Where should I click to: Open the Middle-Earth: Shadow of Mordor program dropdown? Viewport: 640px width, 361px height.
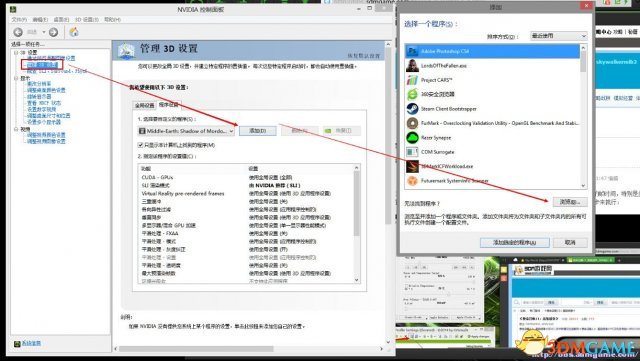(x=186, y=131)
